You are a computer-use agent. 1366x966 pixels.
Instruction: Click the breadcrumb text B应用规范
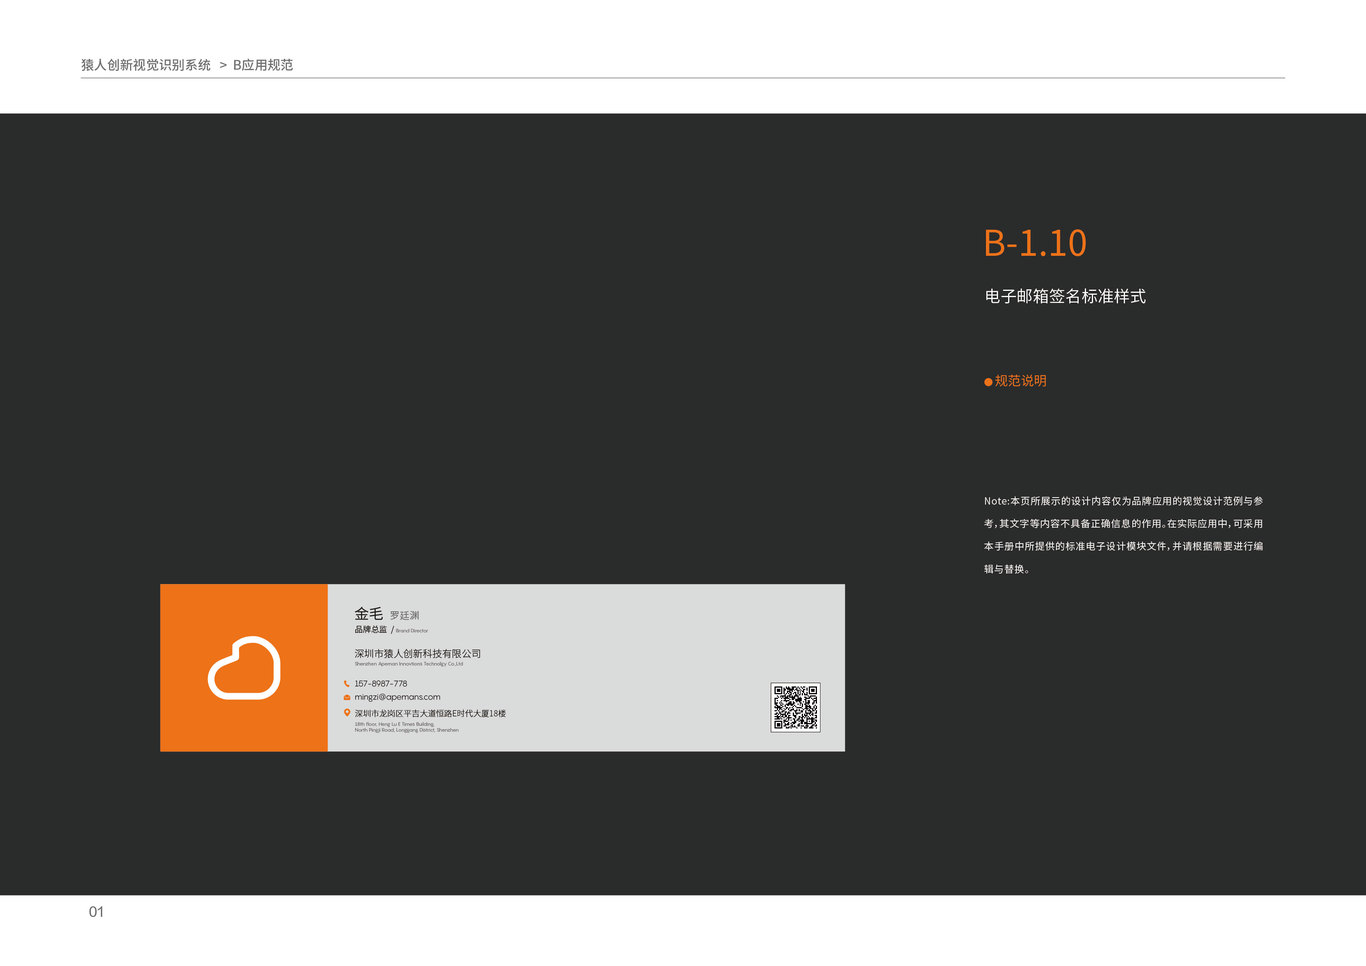[263, 65]
